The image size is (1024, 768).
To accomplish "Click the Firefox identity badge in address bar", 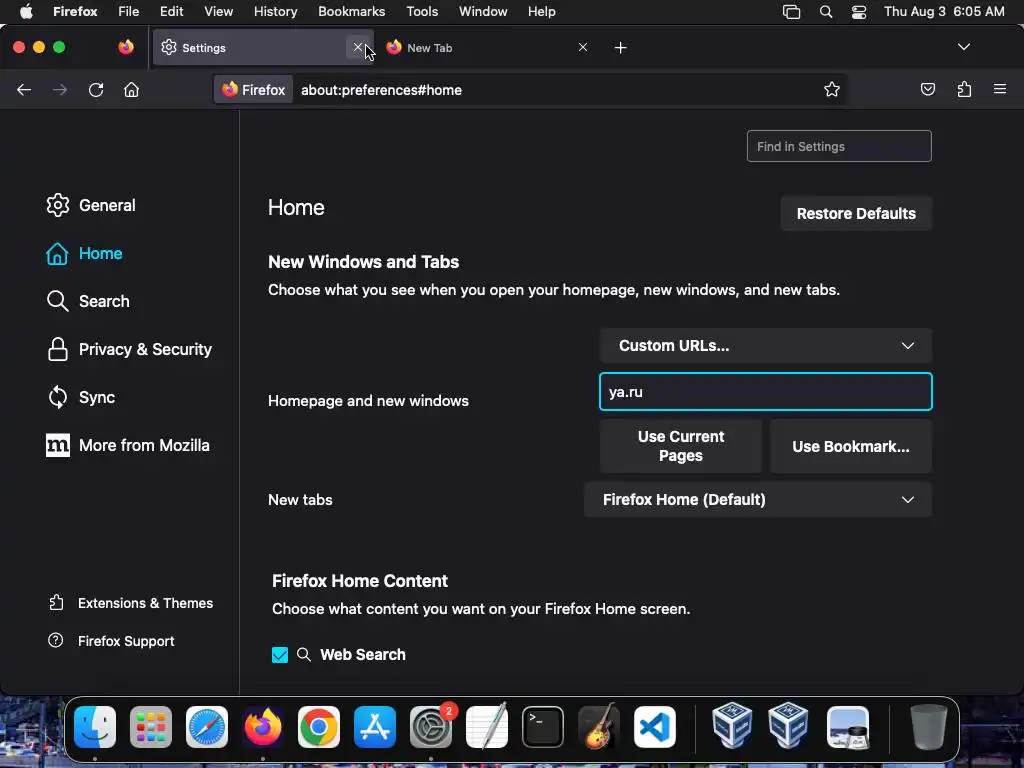I will [254, 90].
